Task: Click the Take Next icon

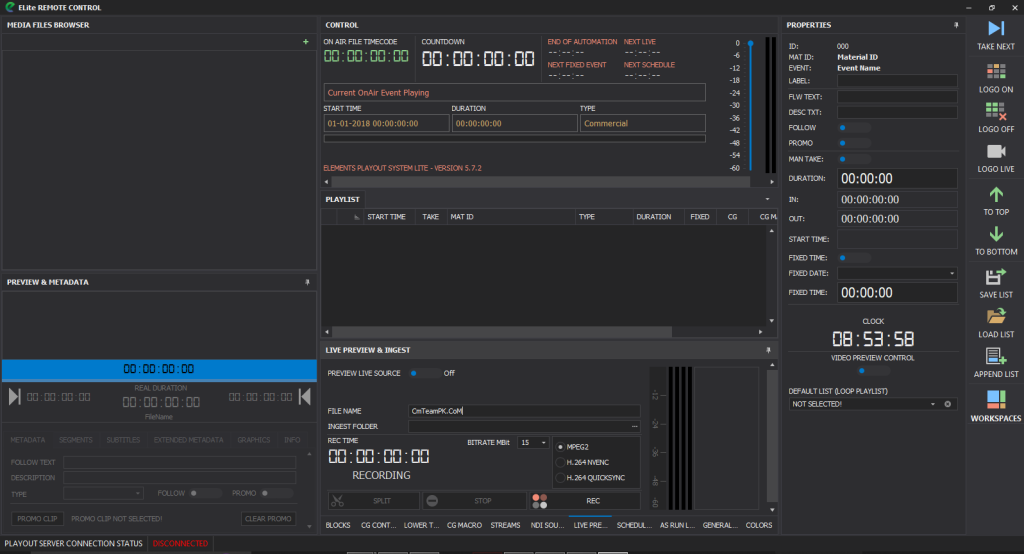Action: coord(995,29)
